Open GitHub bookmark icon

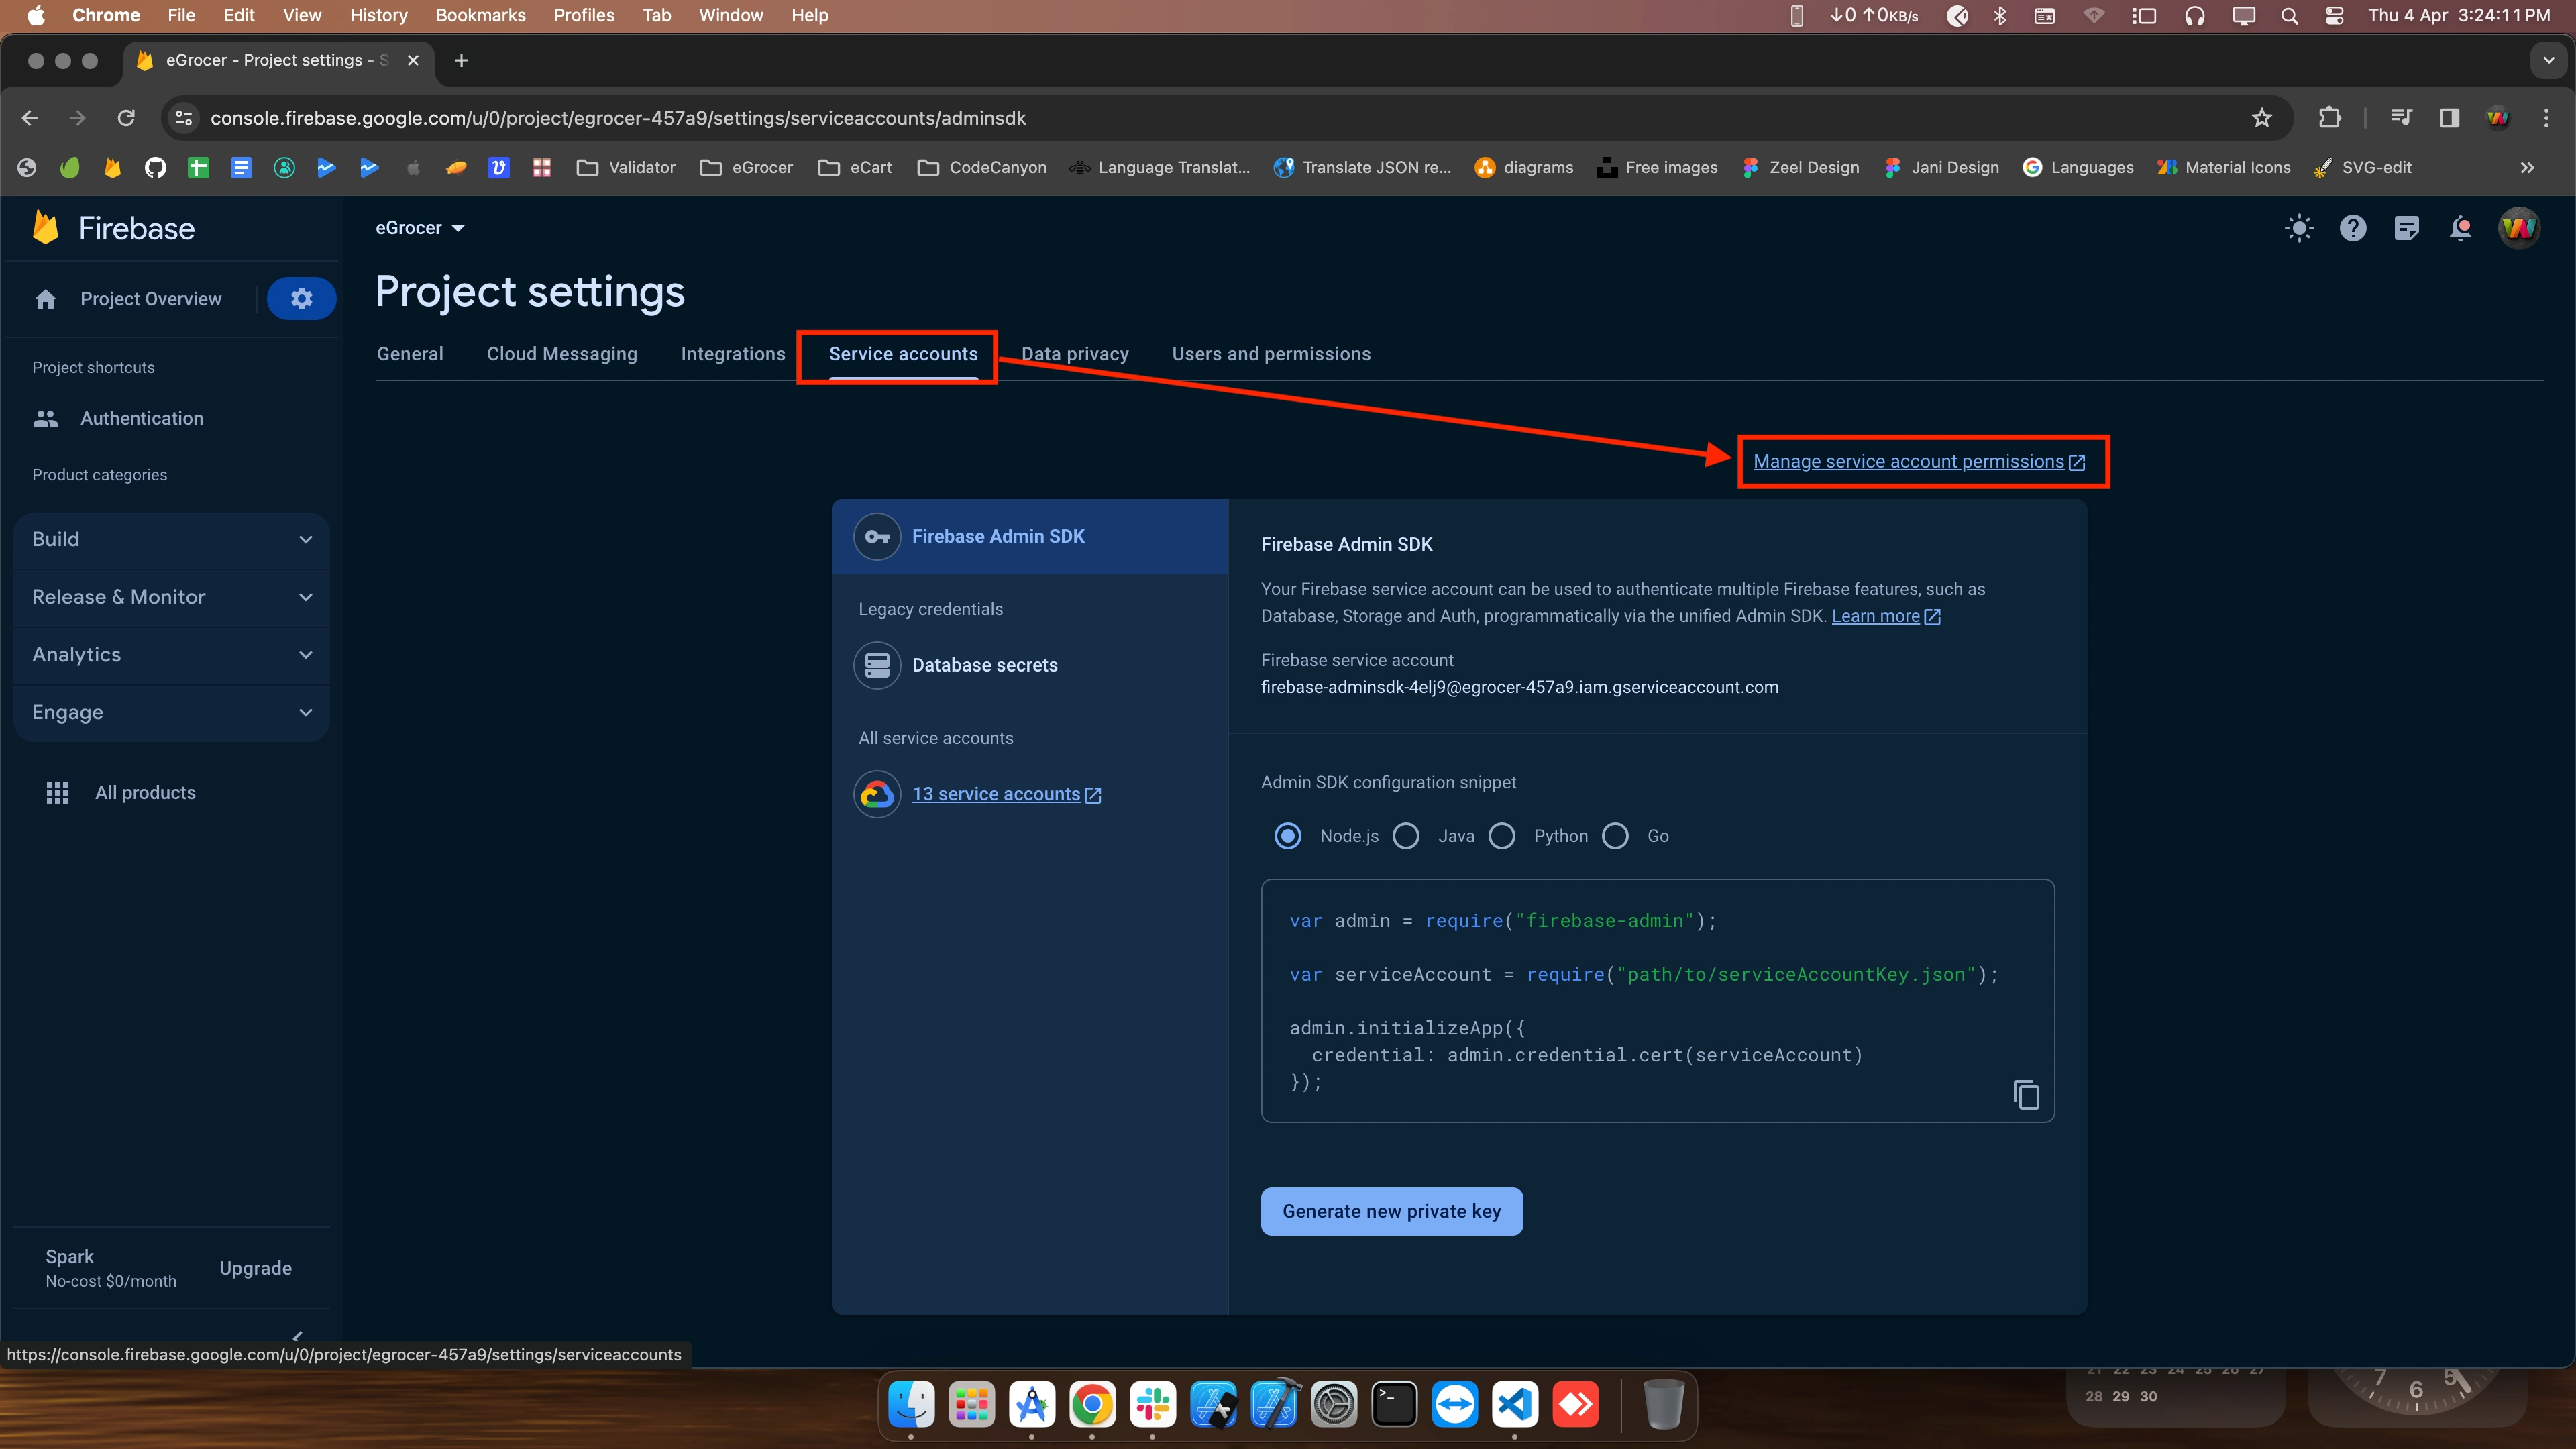coord(155,167)
